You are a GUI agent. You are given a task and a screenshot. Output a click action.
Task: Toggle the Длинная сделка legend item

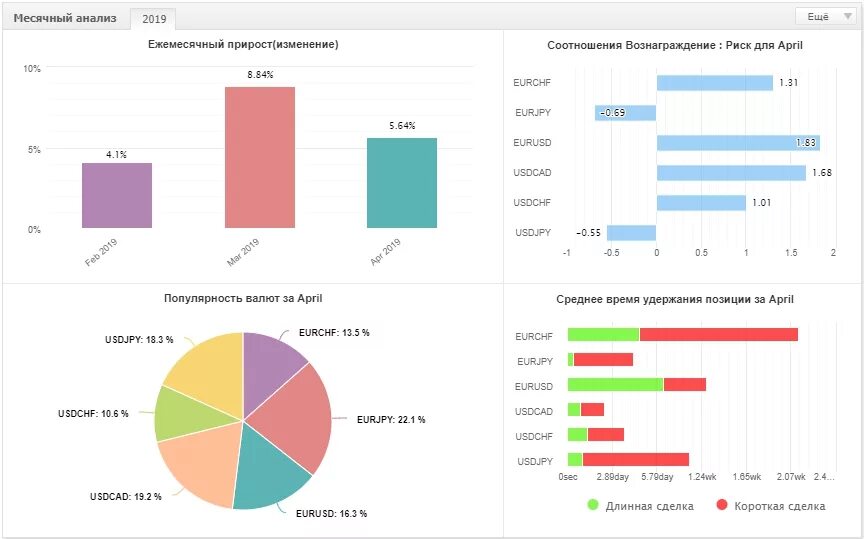point(641,505)
